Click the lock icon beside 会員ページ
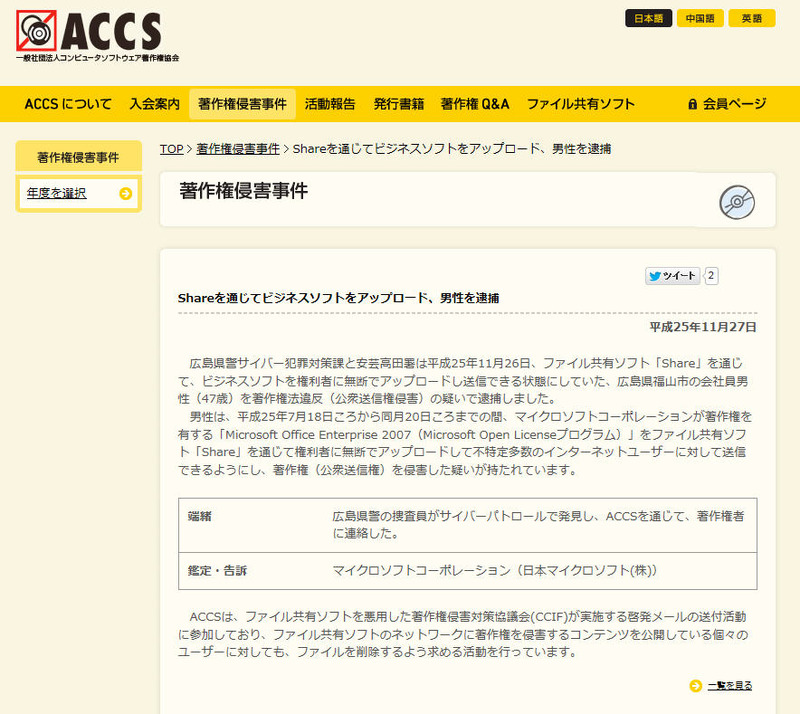 coord(692,104)
